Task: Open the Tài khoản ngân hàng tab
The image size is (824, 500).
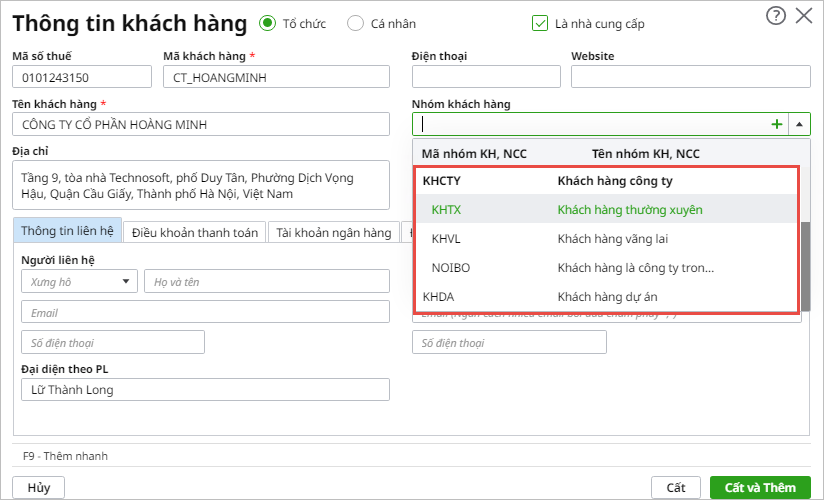Action: (334, 232)
